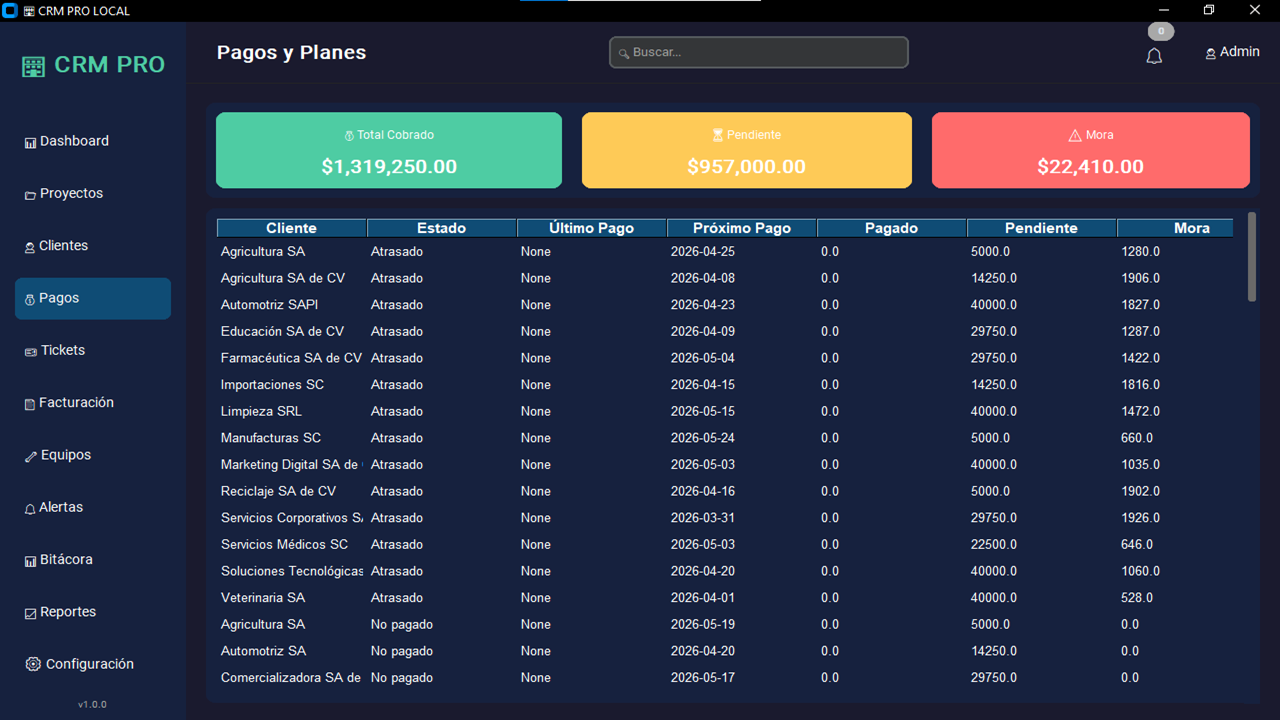This screenshot has height=720, width=1280.
Task: Click the Equipos tool icon in sidebar
Action: point(30,456)
